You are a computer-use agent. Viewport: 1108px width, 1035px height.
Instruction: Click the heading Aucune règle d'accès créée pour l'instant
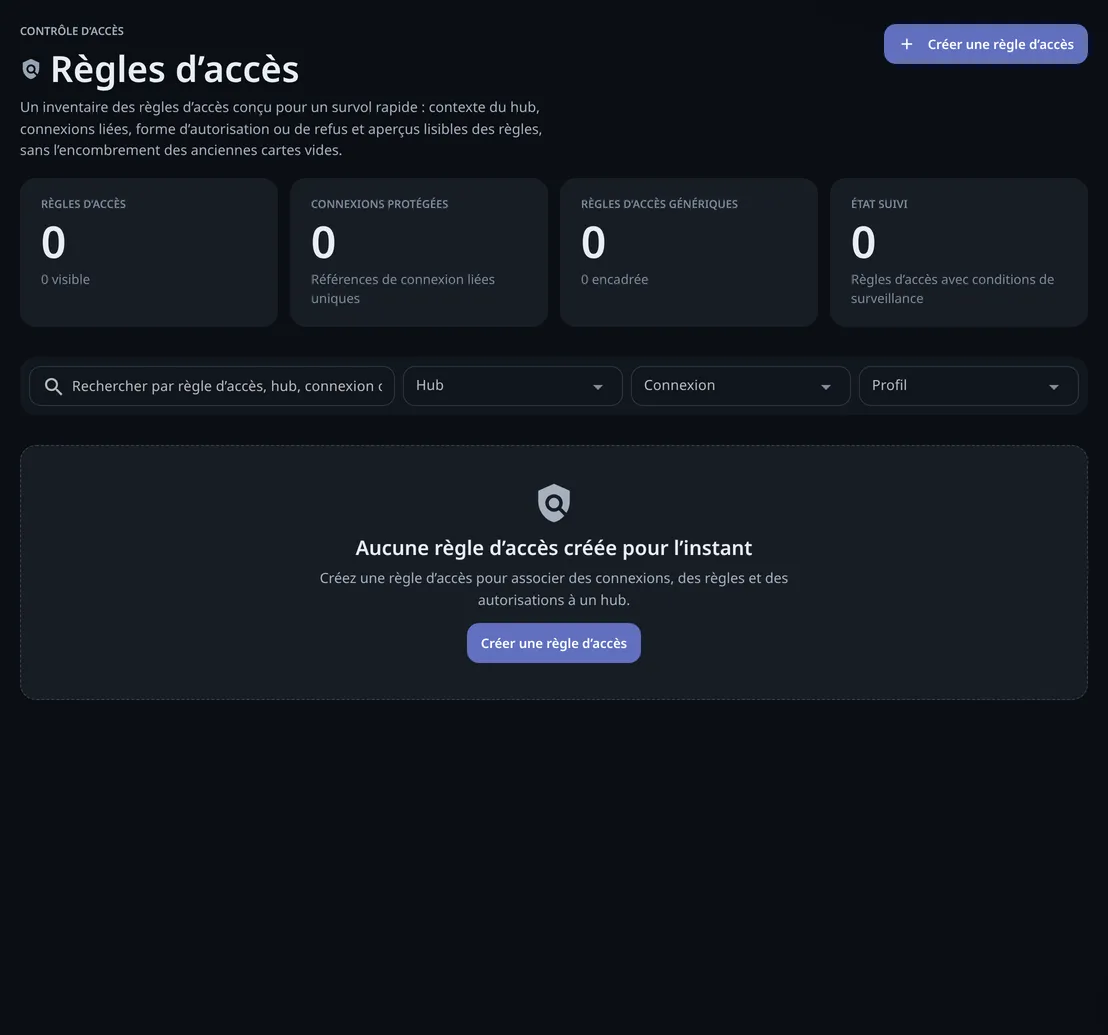tap(554, 548)
